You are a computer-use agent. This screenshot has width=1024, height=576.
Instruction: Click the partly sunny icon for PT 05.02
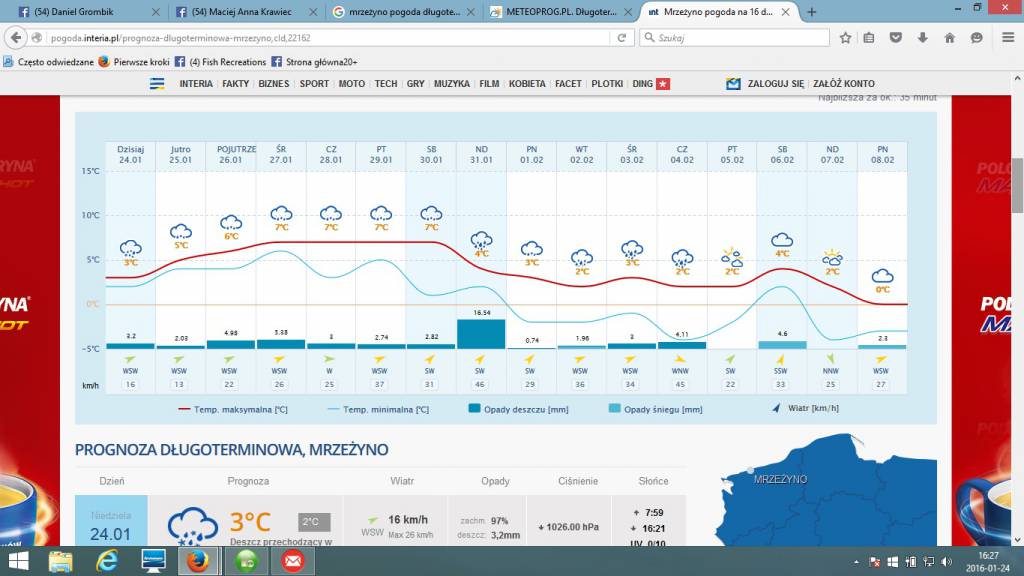tap(732, 257)
